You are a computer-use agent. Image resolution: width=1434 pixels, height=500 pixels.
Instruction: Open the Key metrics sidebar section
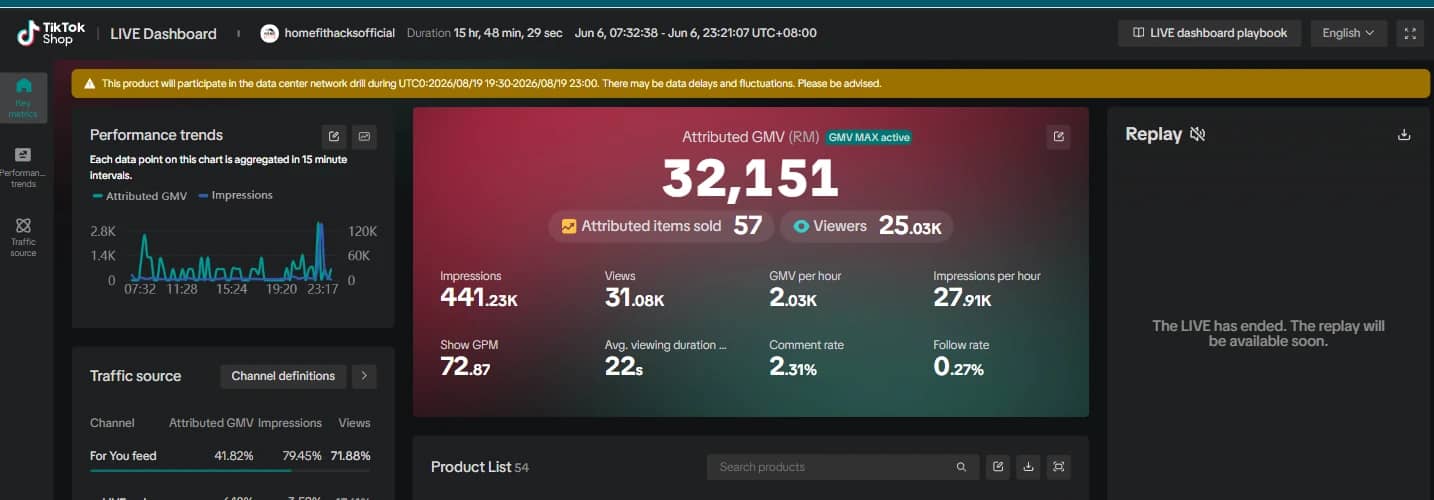pos(24,97)
